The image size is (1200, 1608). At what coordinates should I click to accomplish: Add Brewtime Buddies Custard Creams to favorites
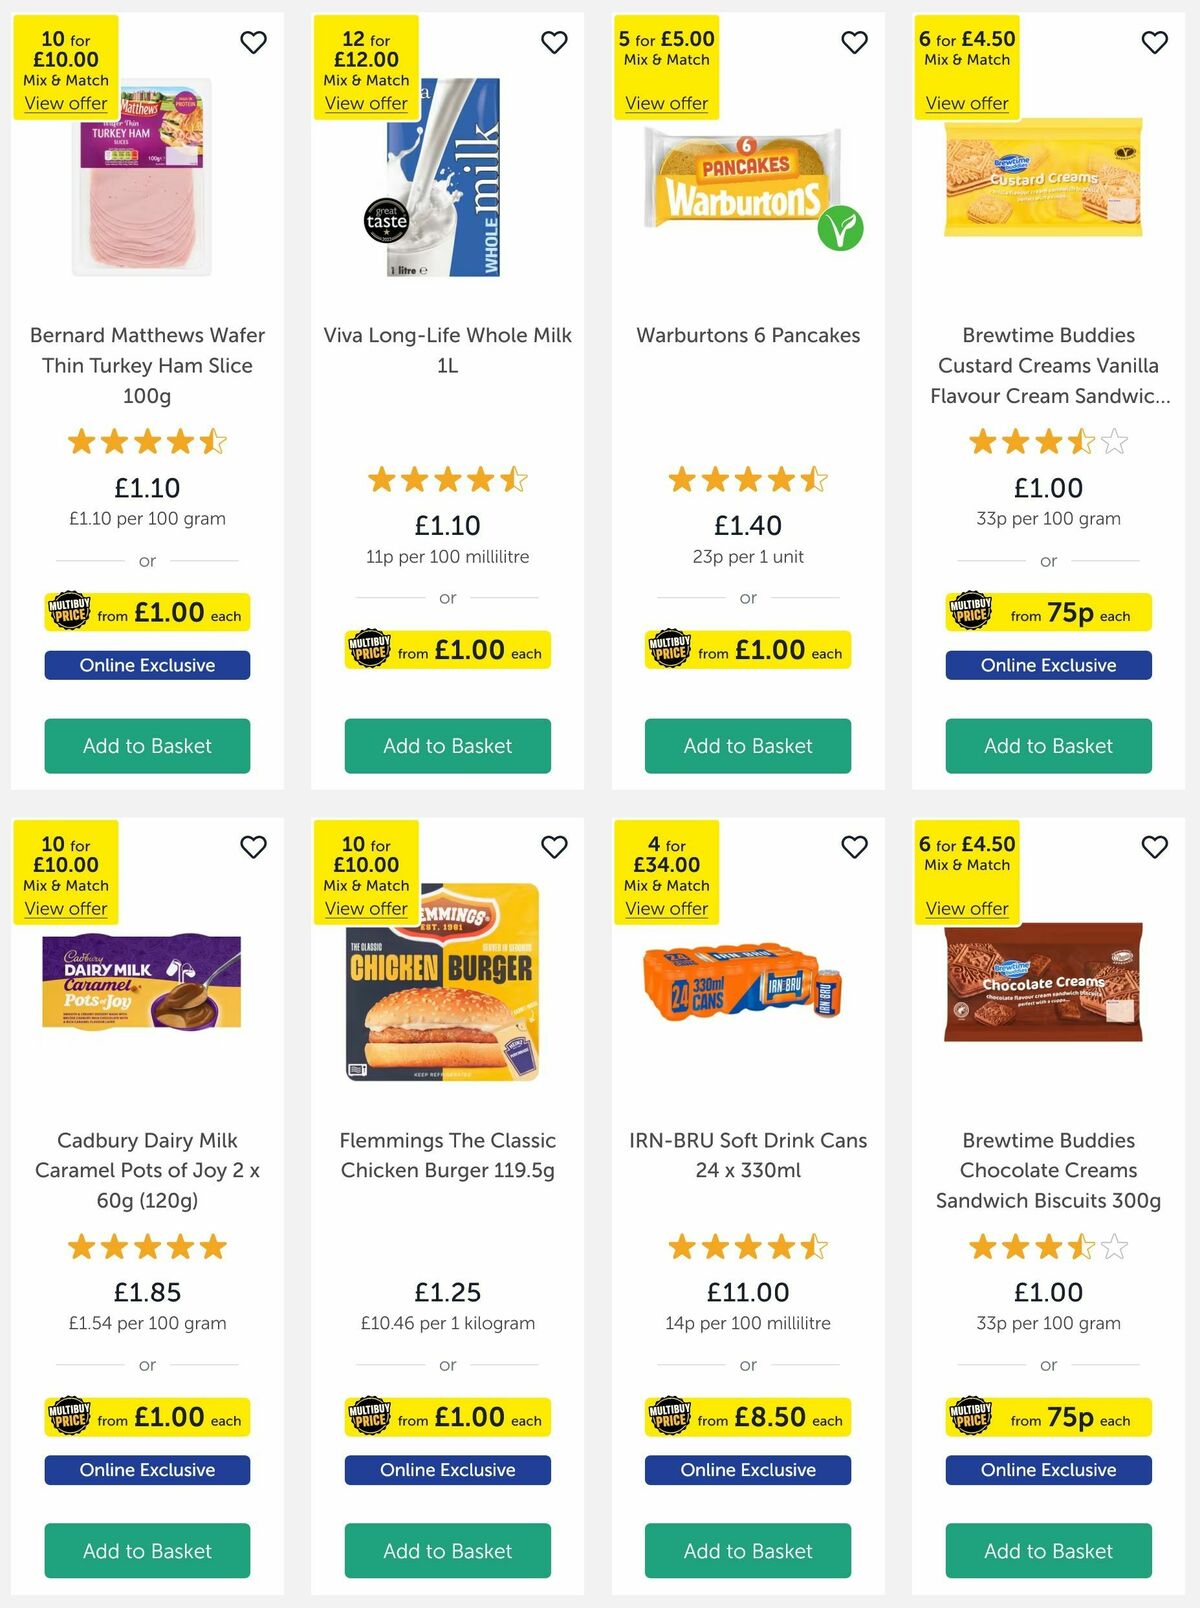tap(1154, 43)
